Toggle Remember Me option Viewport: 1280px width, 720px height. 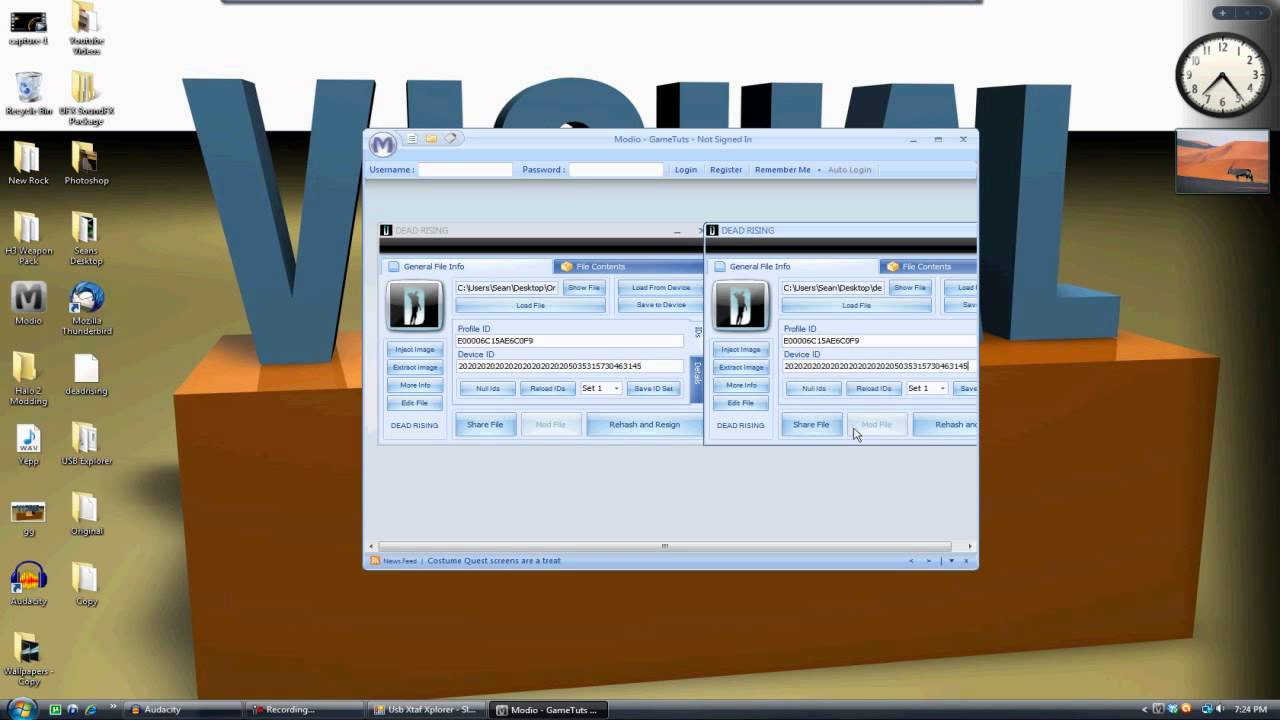click(x=783, y=170)
